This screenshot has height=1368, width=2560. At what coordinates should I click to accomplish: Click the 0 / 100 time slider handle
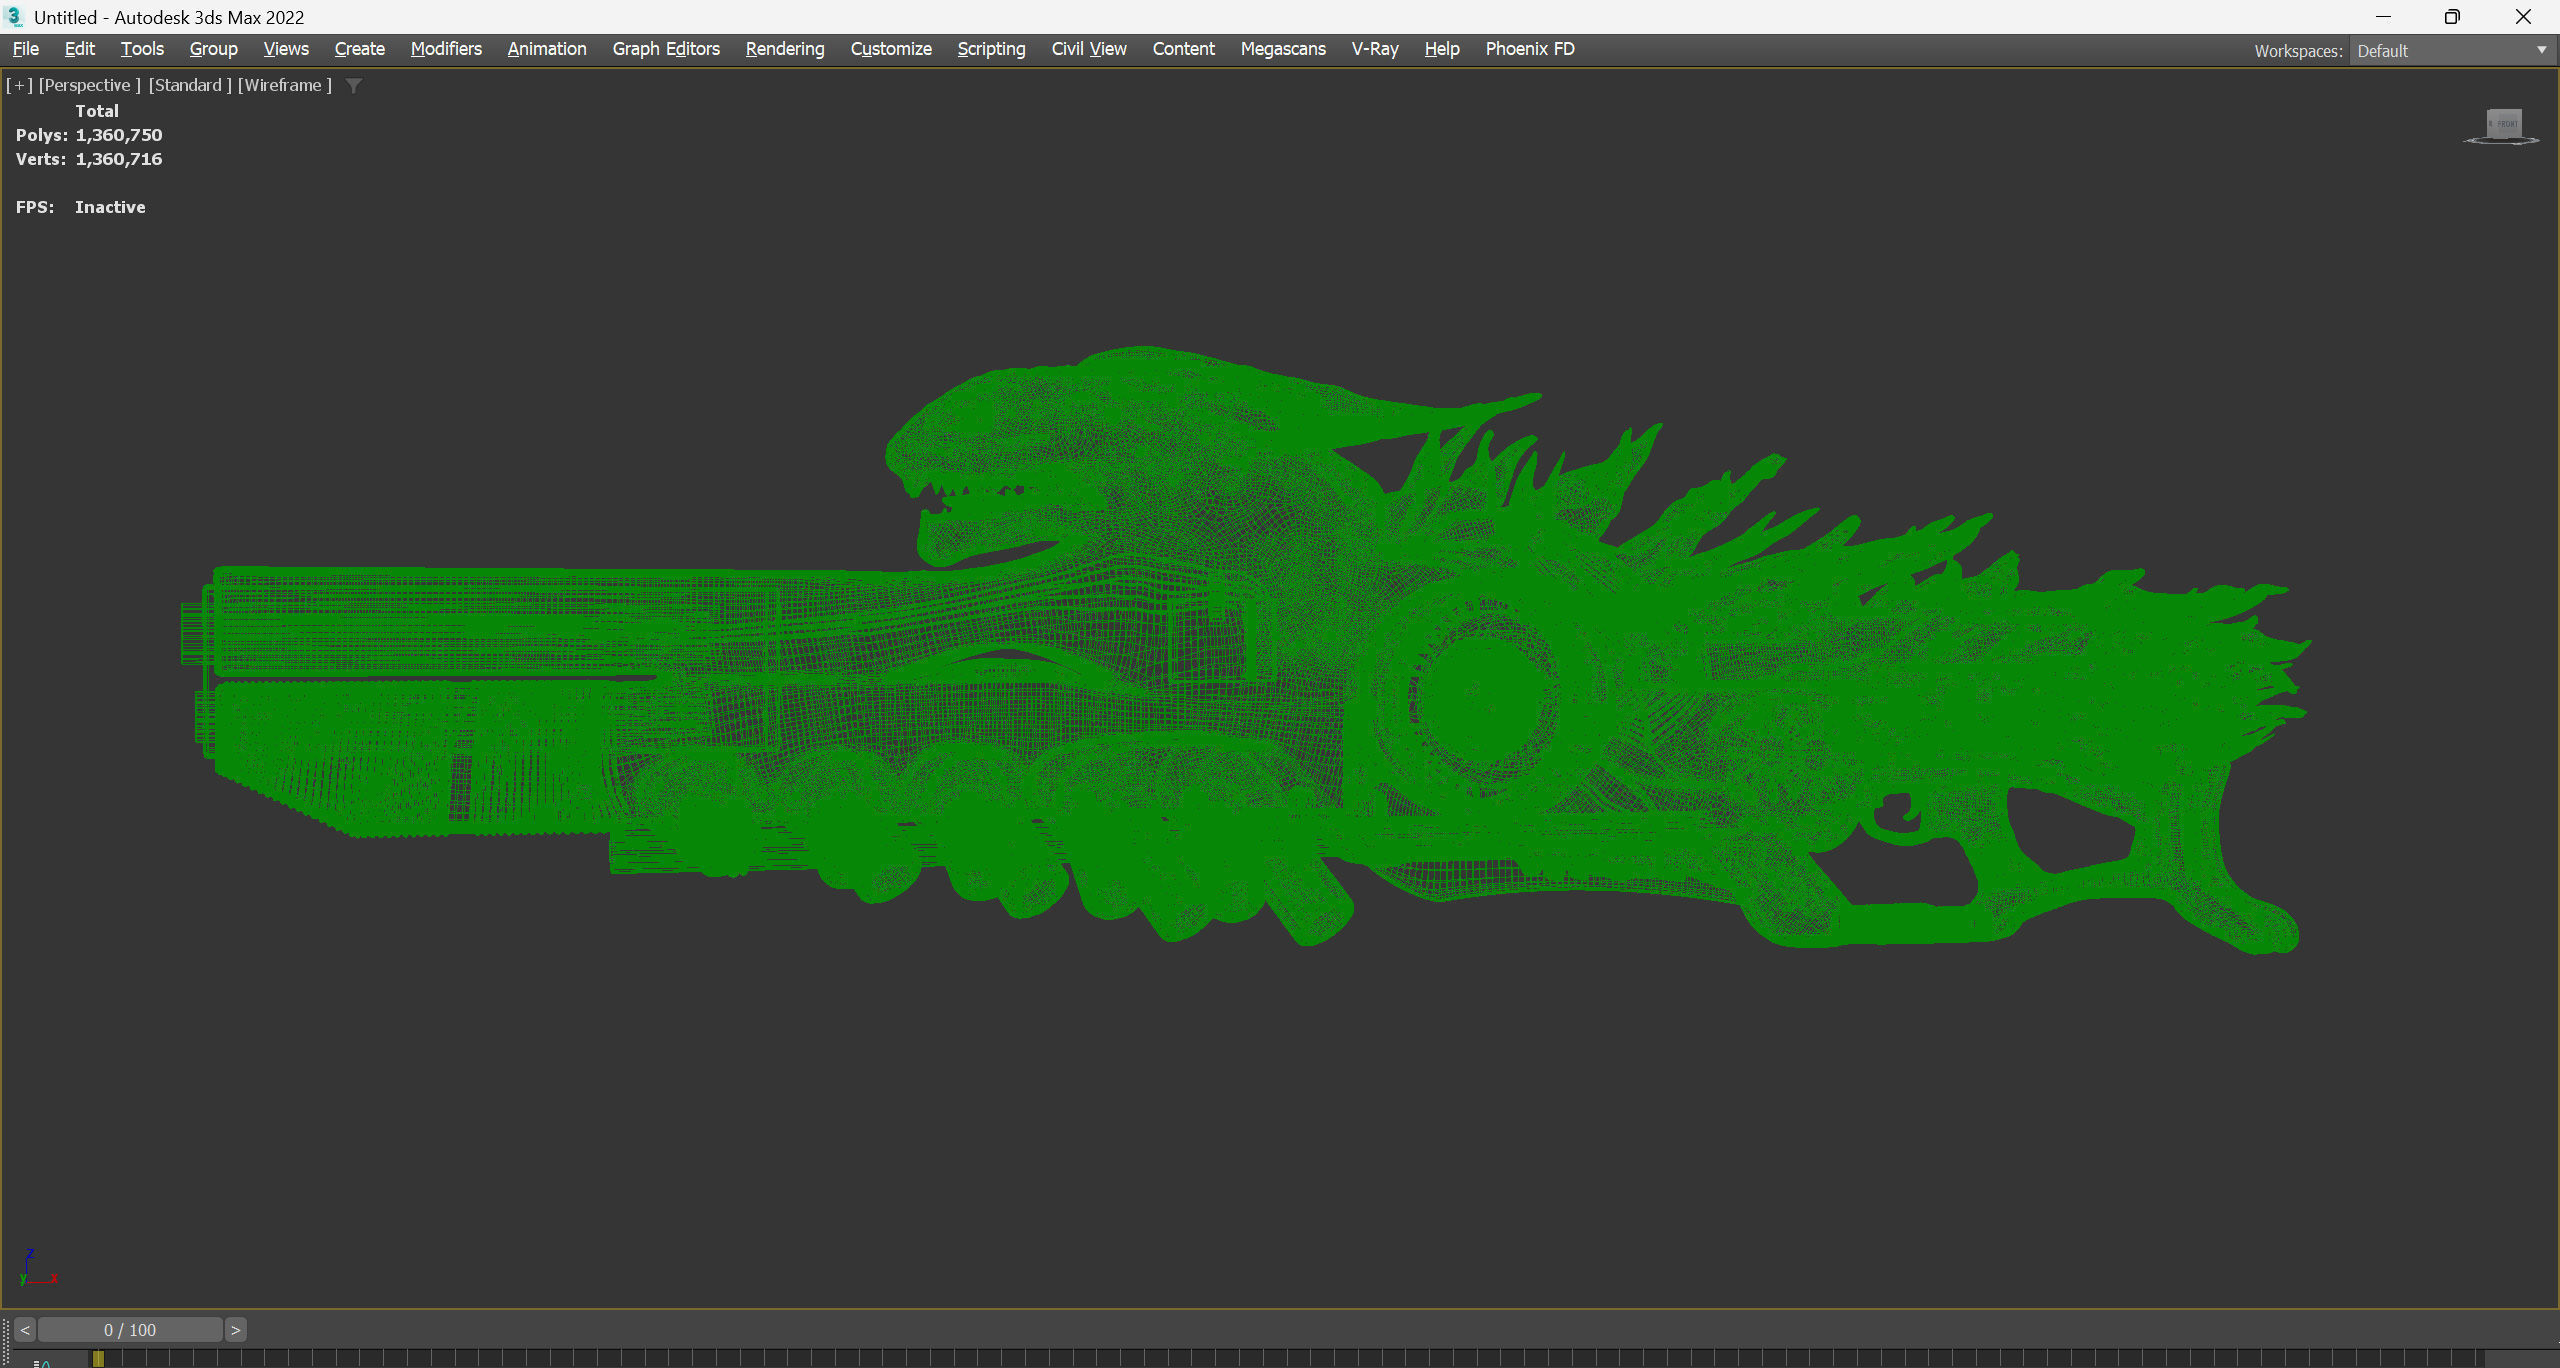click(x=130, y=1330)
